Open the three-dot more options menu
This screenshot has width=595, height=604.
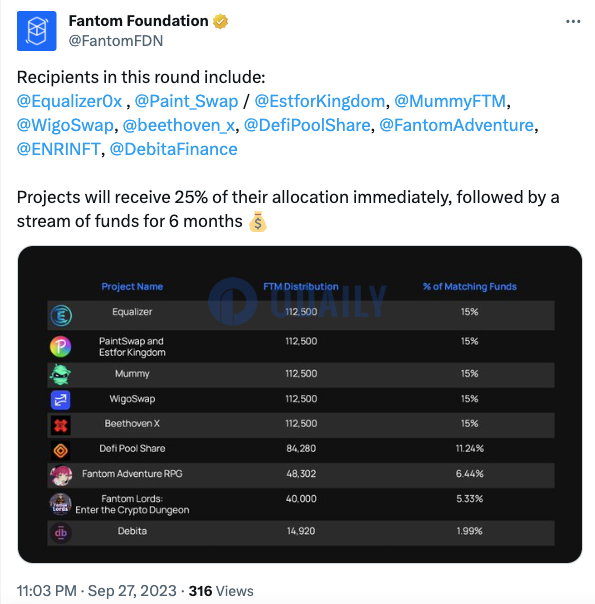tap(573, 22)
